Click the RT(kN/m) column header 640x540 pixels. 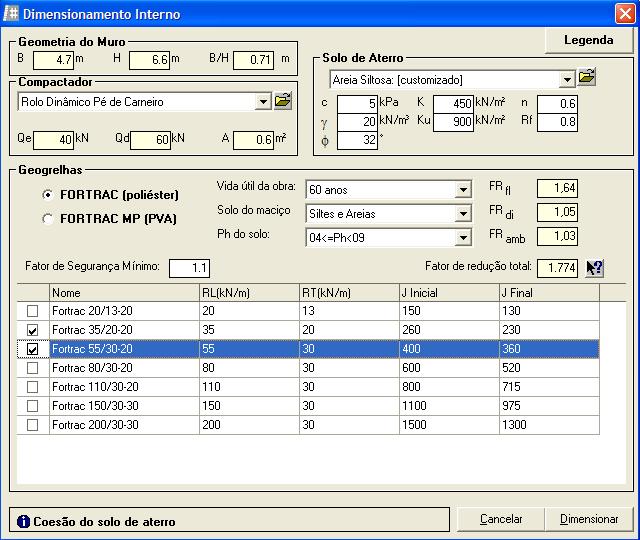[349, 293]
